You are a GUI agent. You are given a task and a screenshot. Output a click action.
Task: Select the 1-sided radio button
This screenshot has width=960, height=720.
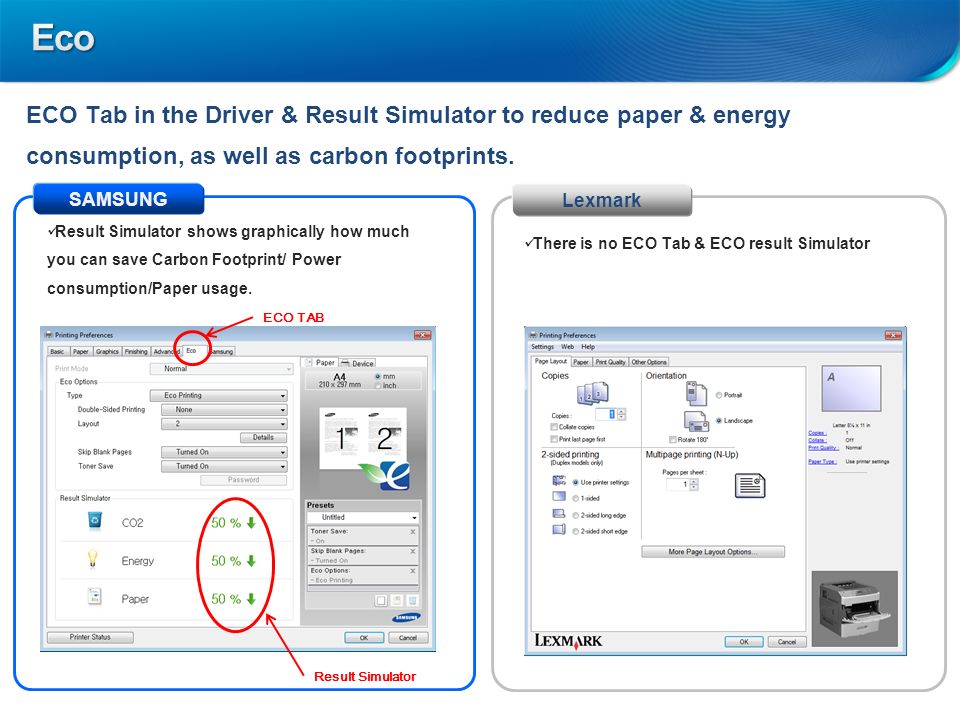click(576, 498)
